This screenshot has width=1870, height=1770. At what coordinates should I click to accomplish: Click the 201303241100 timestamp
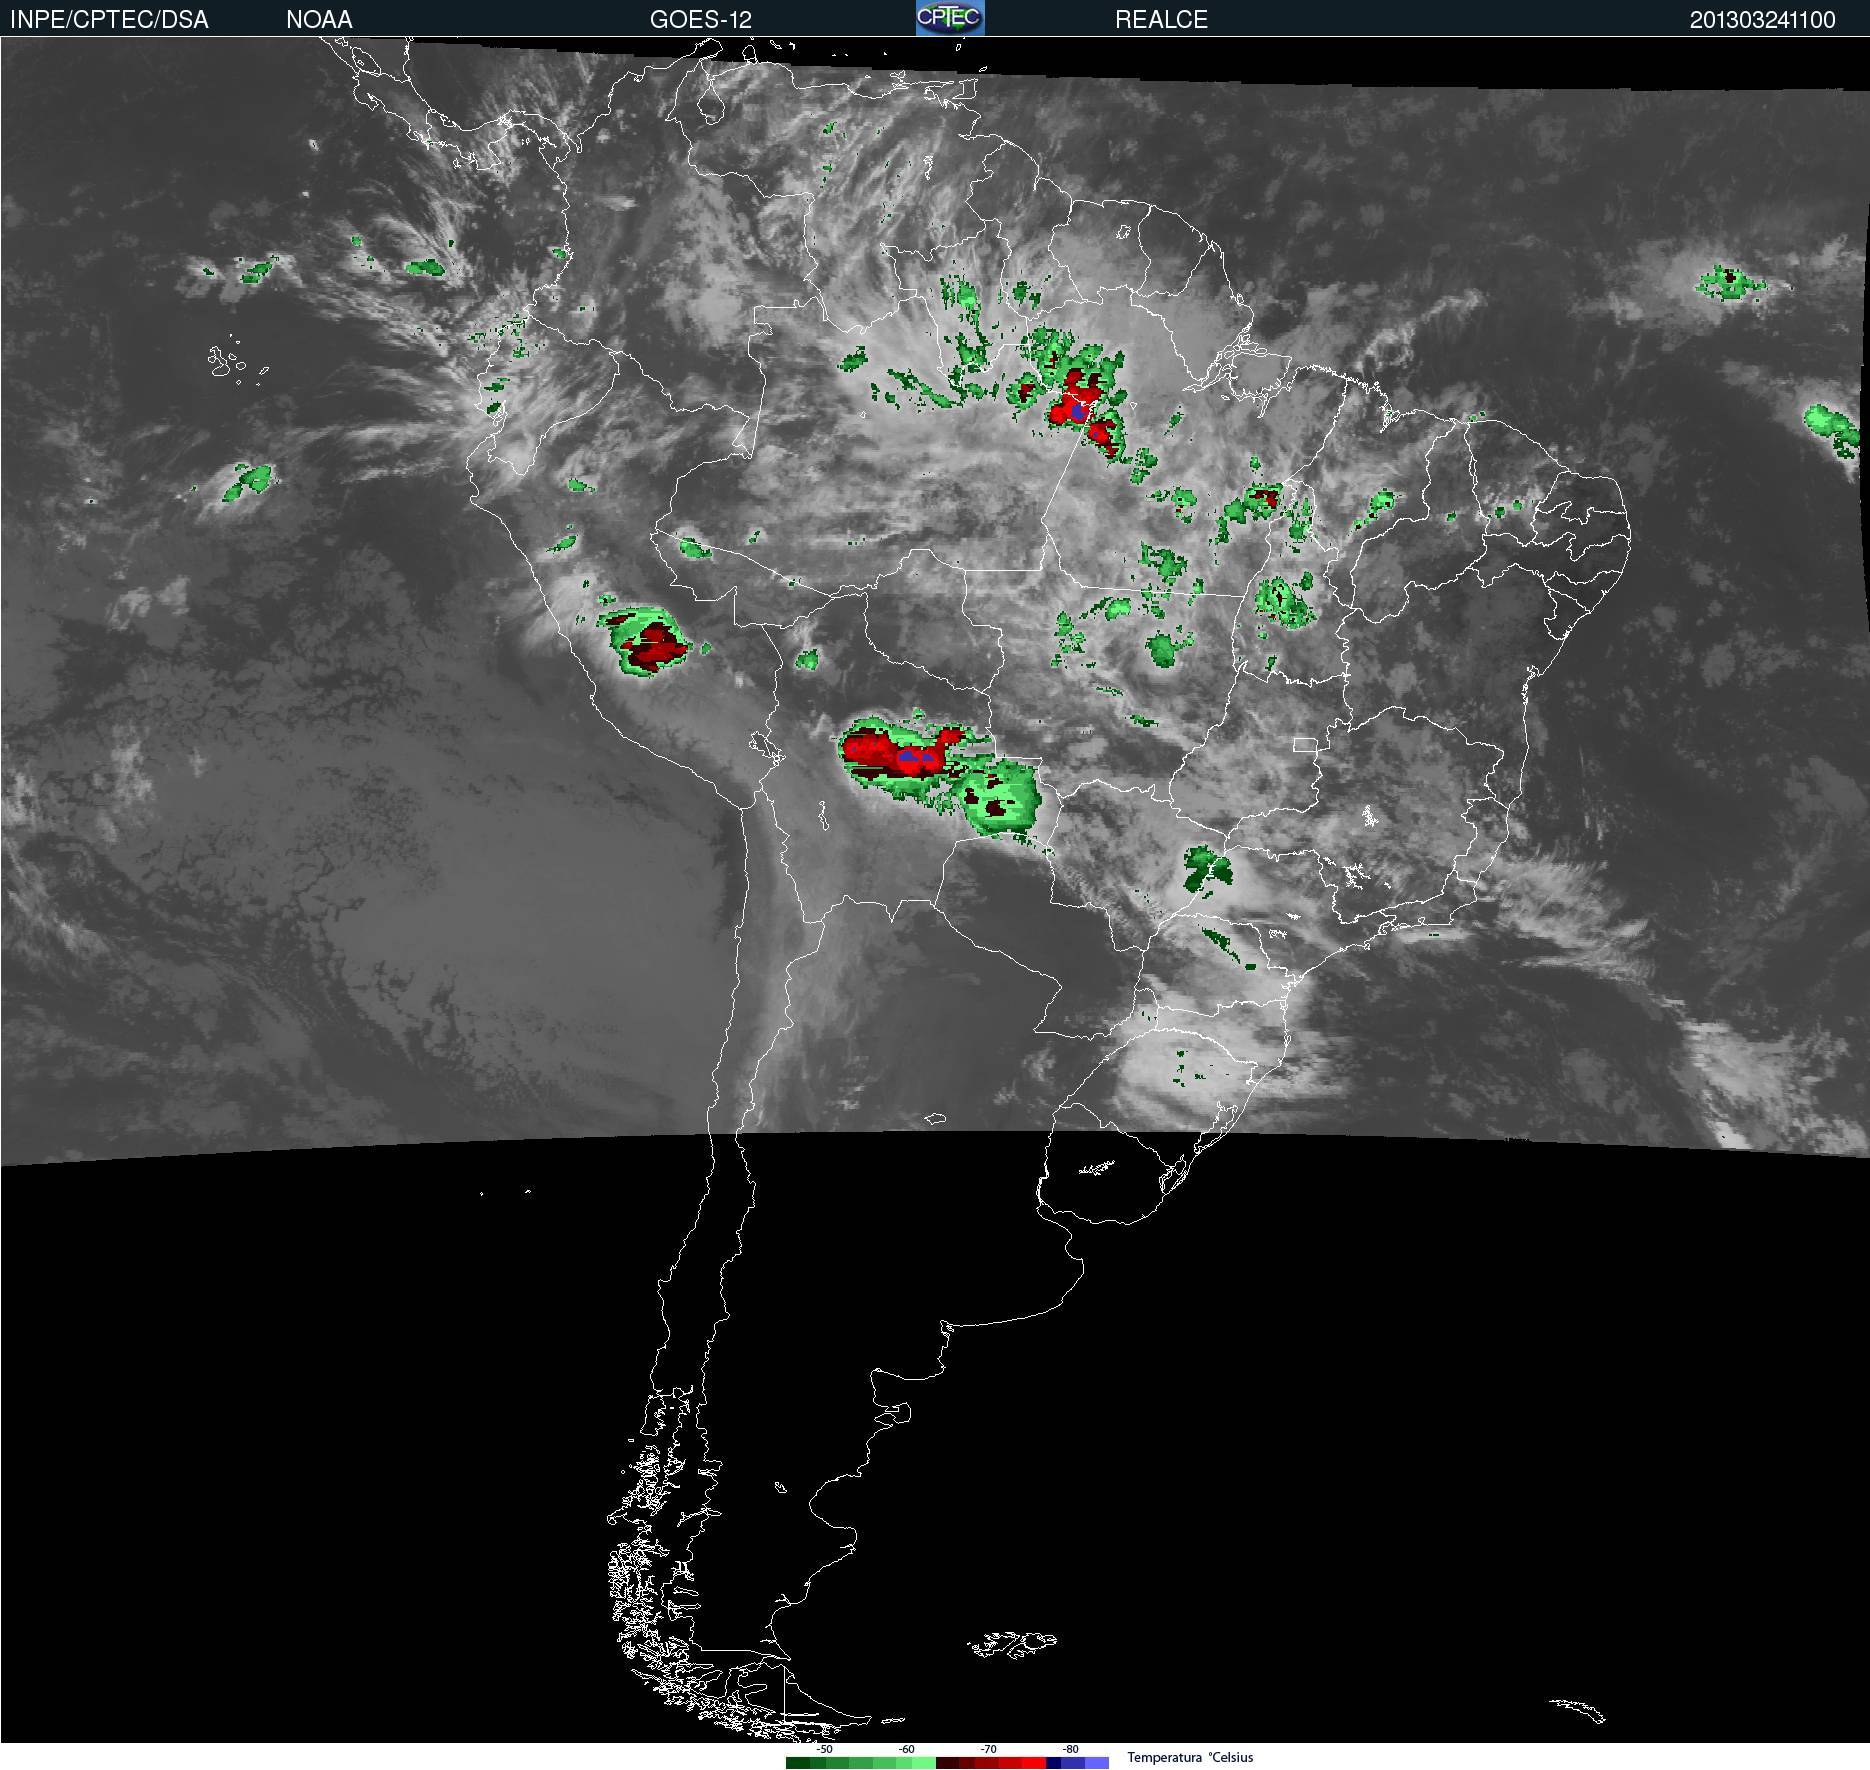[x=1763, y=19]
